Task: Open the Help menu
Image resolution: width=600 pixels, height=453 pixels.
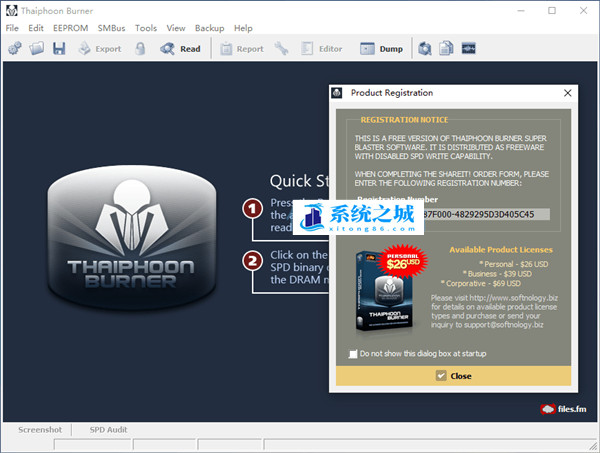Action: click(243, 28)
